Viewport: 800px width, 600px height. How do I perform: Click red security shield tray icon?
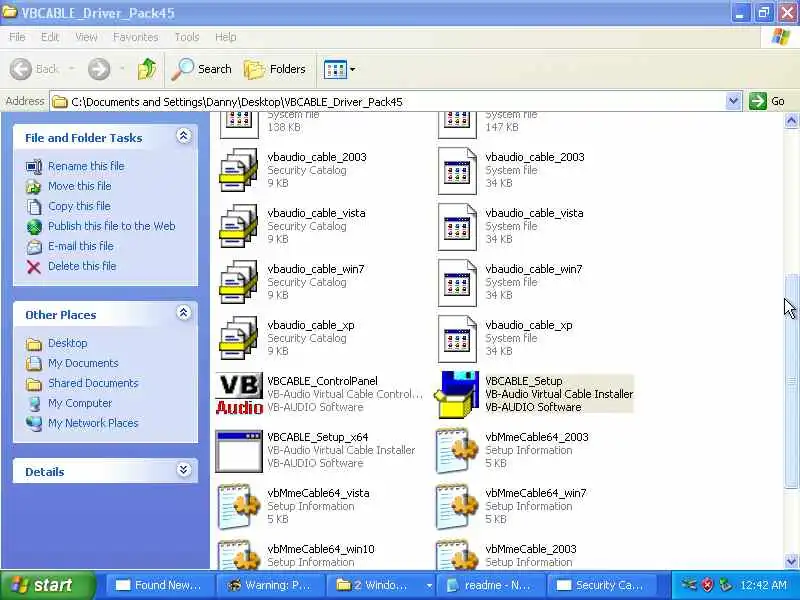[707, 585]
